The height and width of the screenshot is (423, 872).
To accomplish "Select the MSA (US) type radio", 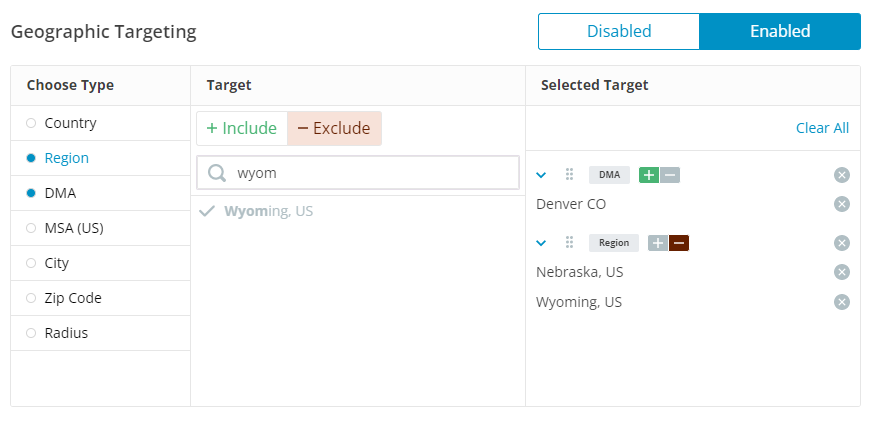I will pos(31,228).
